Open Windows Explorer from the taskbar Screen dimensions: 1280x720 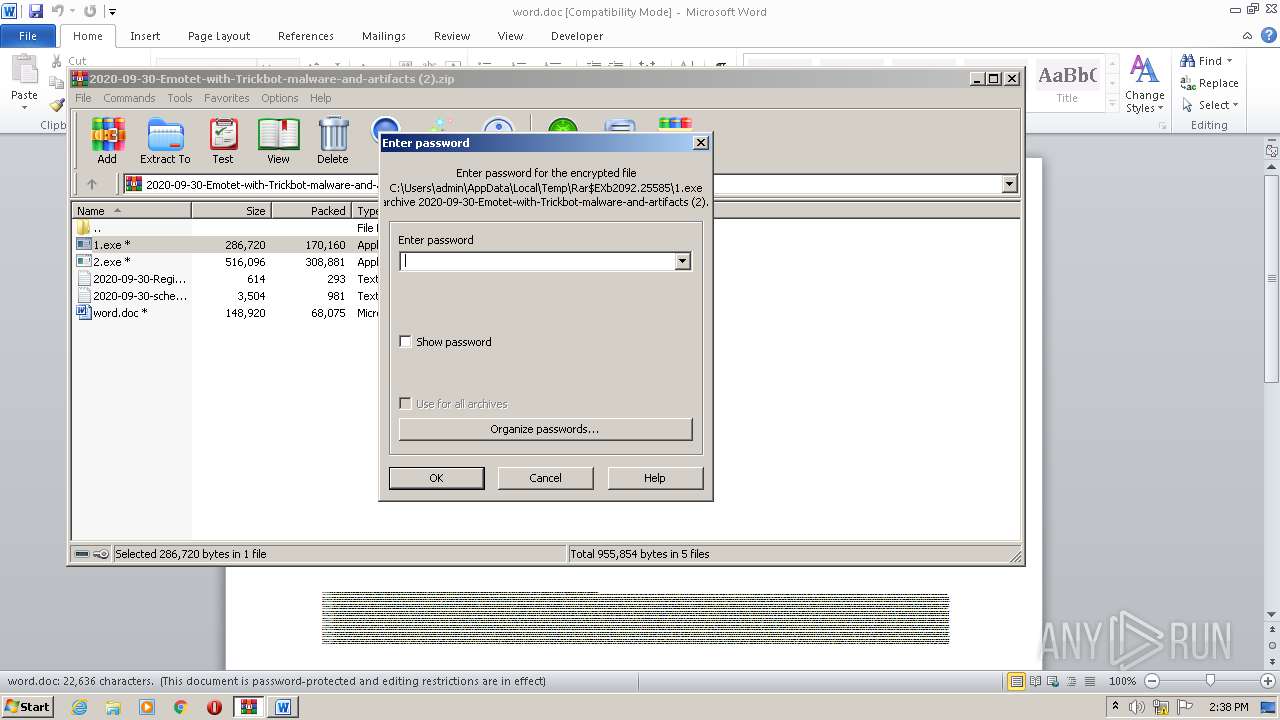pos(113,707)
